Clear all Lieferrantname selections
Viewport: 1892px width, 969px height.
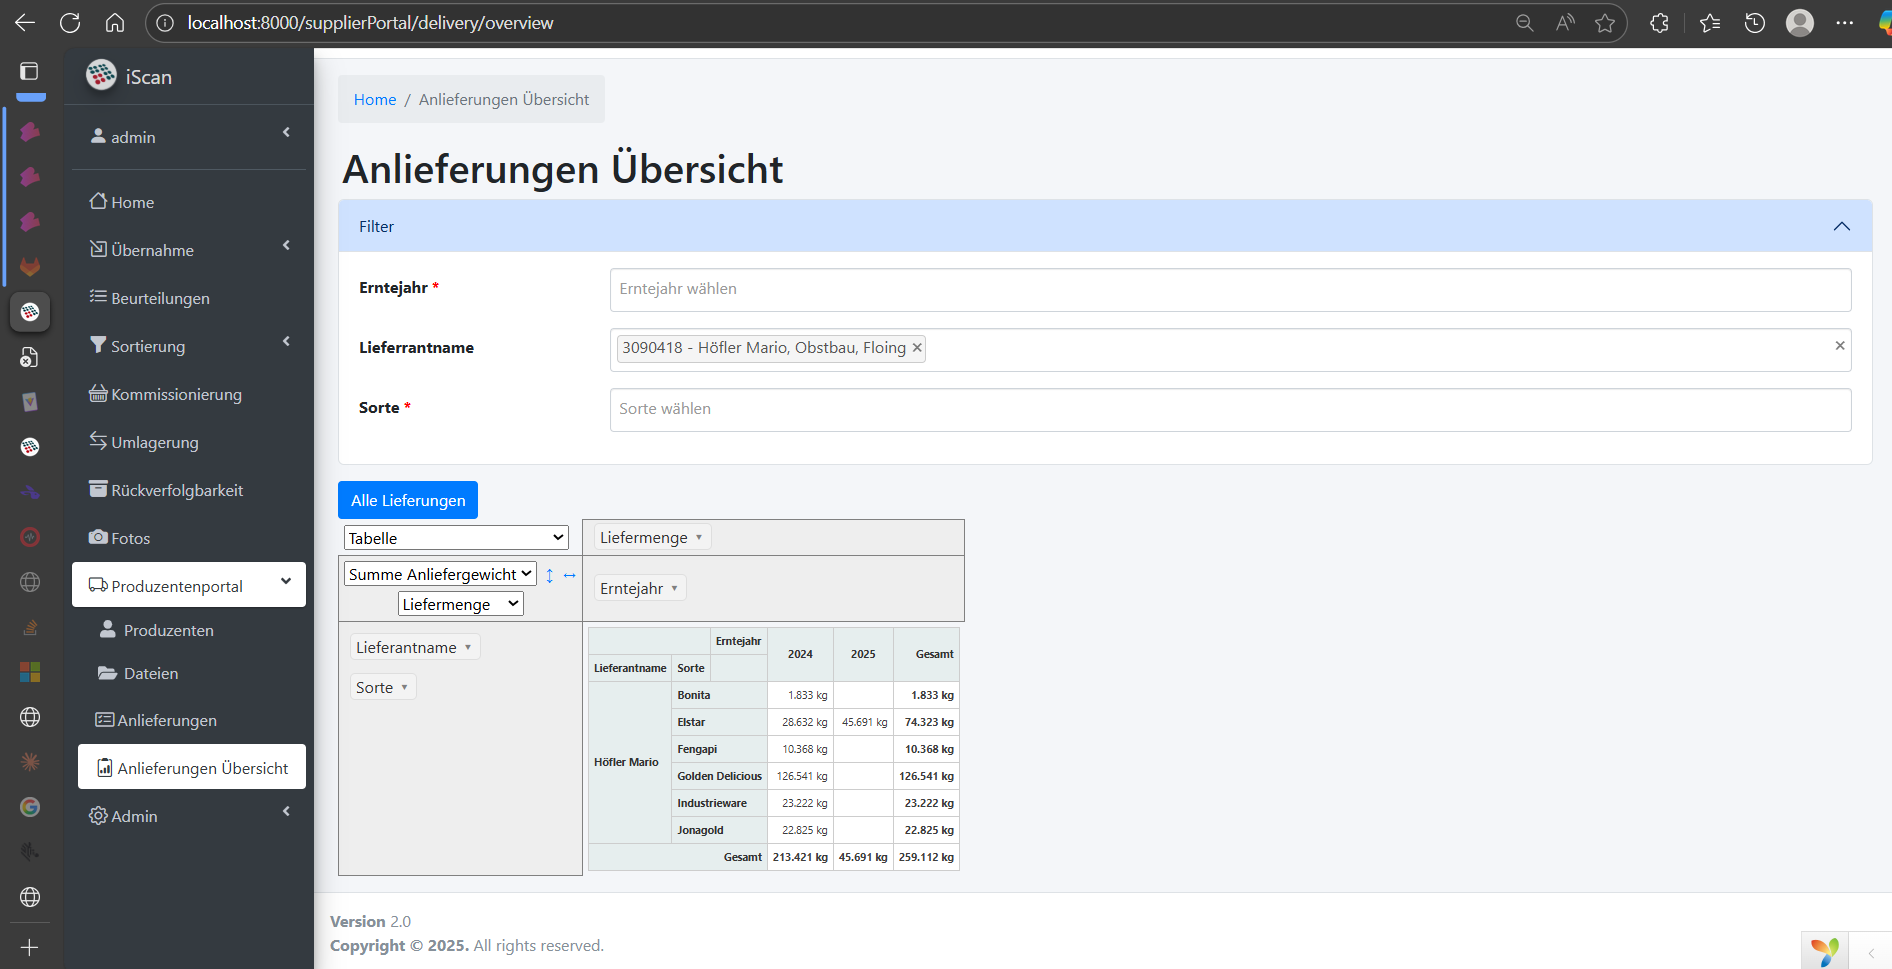(x=1839, y=346)
